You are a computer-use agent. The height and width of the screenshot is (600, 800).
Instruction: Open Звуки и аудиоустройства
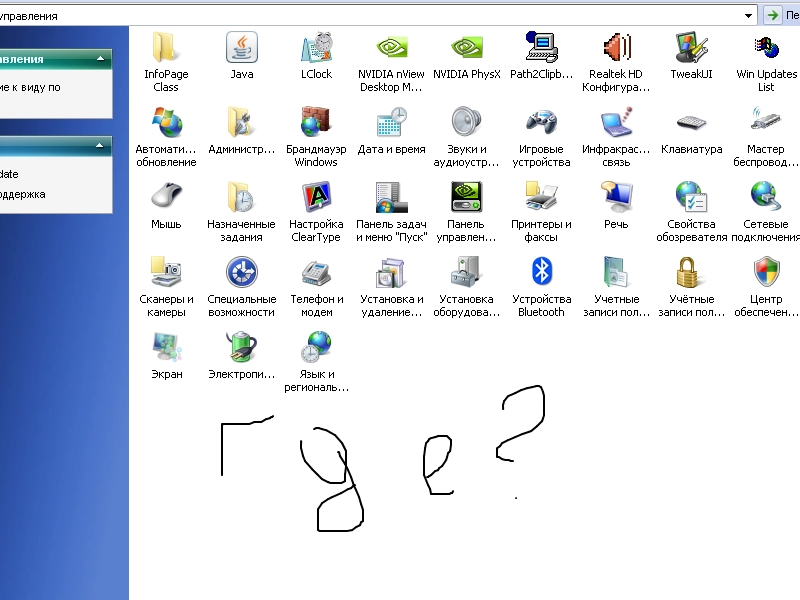point(466,122)
